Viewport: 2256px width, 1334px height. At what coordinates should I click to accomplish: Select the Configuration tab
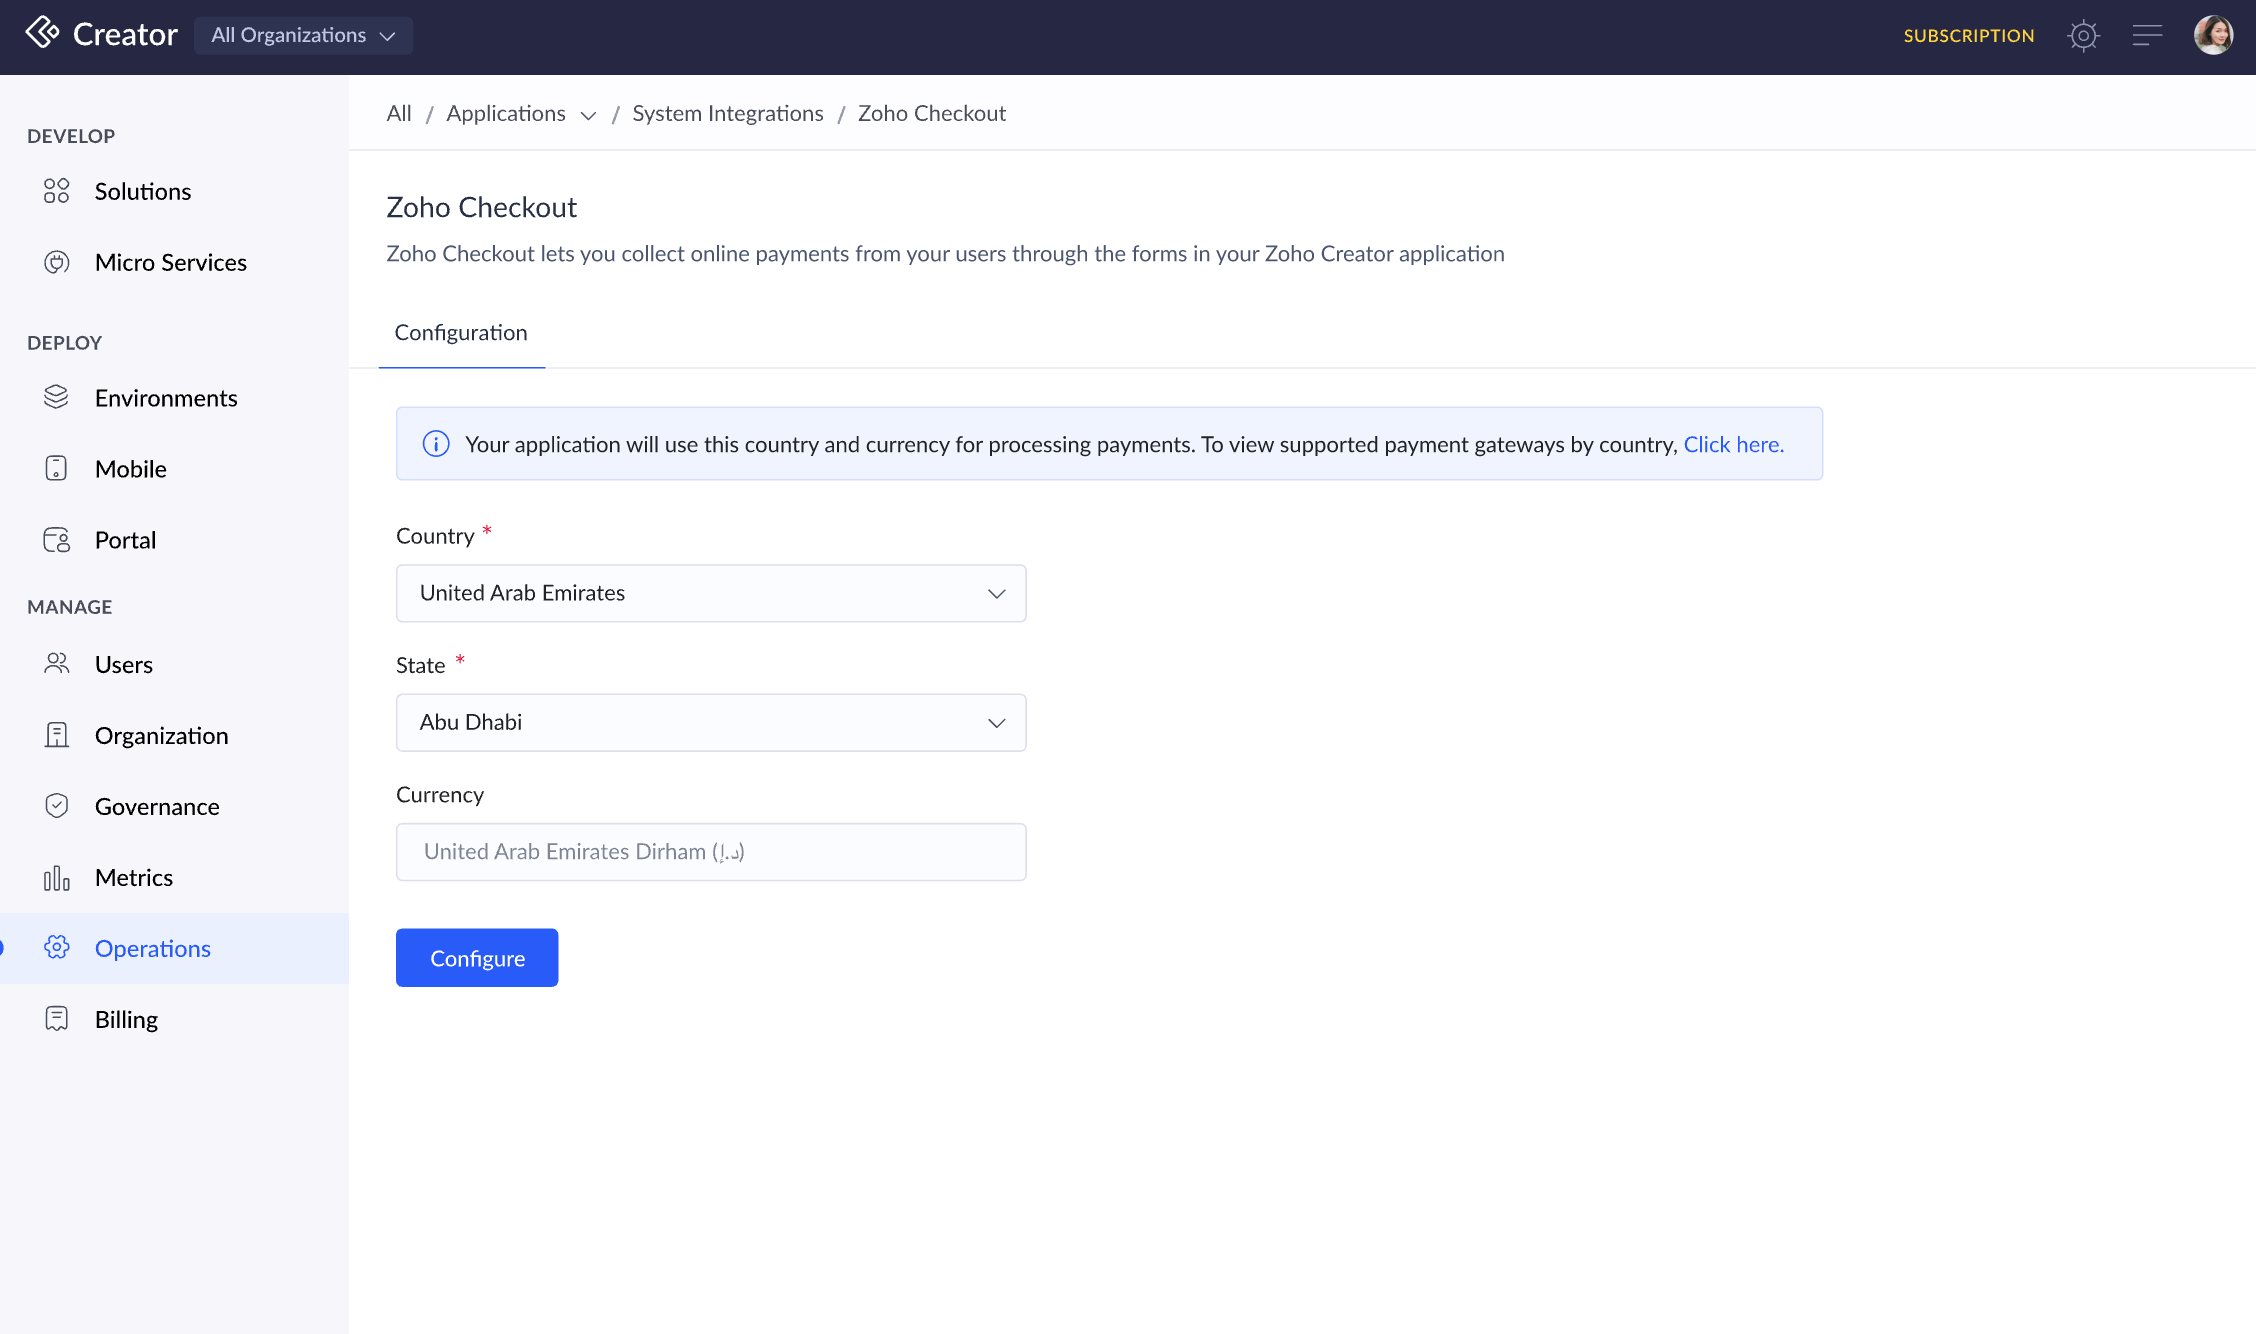(x=461, y=333)
